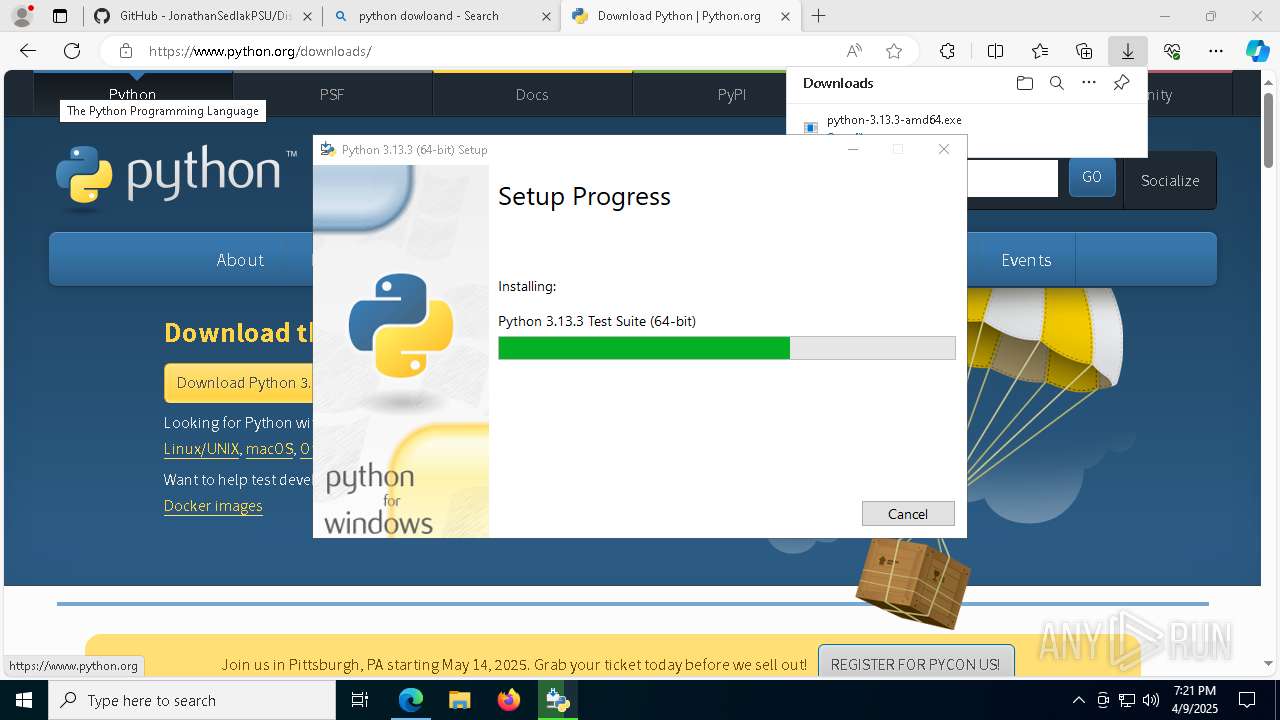Image resolution: width=1280 pixels, height=720 pixels.
Task: Click REGISTER FOR PYCON US! button
Action: tap(915, 664)
